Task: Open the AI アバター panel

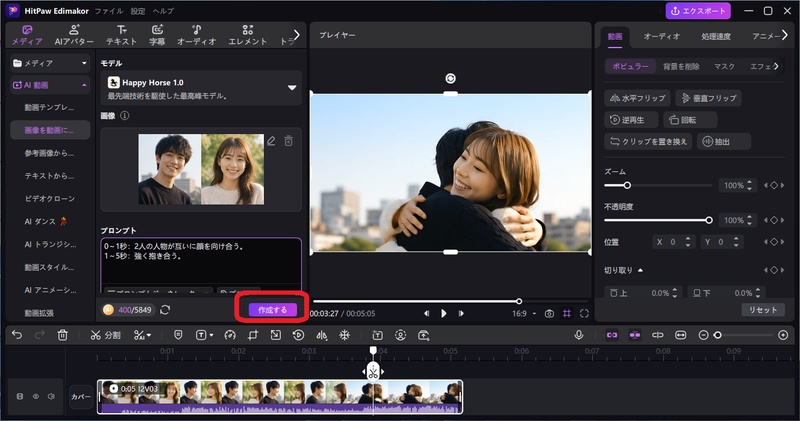Action: 74,35
